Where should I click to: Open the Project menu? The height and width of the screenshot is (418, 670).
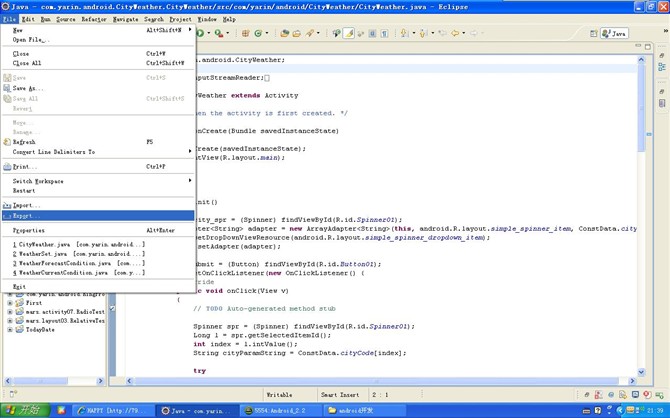coord(180,19)
